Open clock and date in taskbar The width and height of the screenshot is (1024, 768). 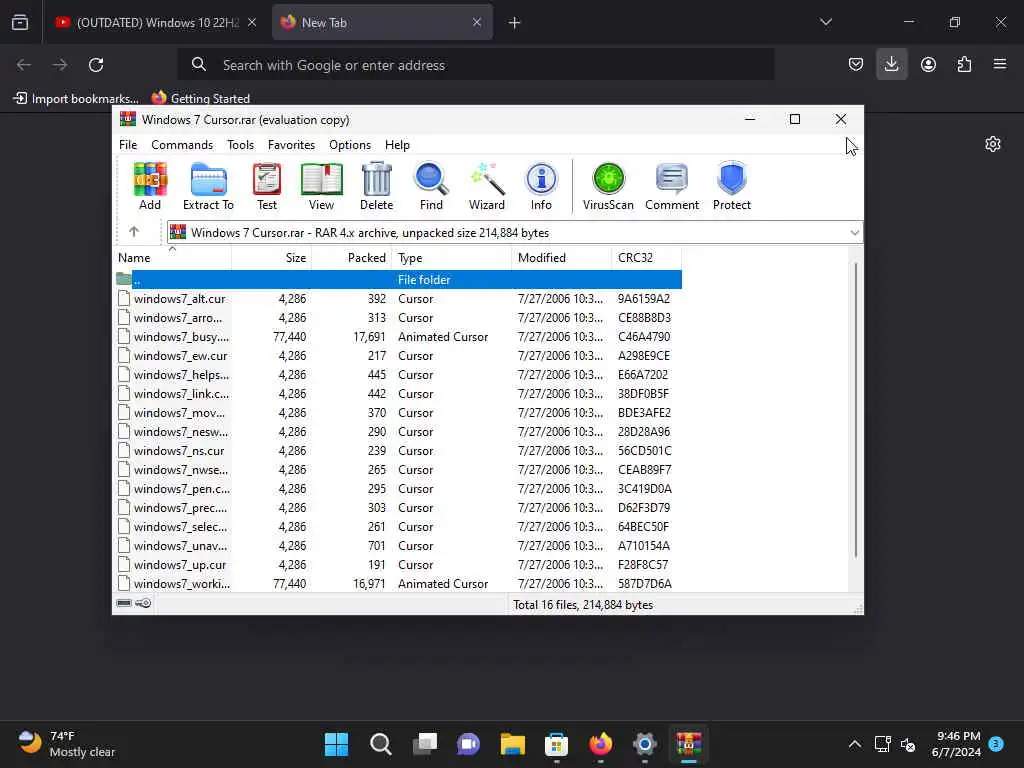point(956,744)
